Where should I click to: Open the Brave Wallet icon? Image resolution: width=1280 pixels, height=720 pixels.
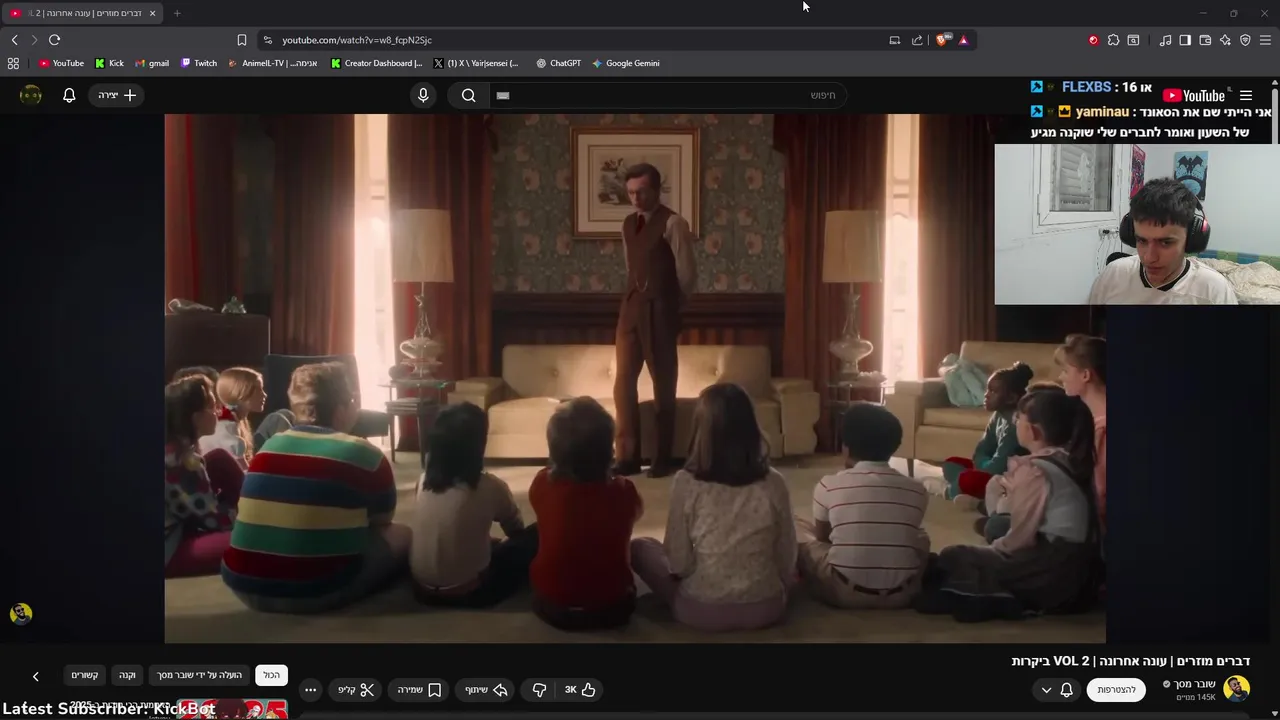point(1205,40)
